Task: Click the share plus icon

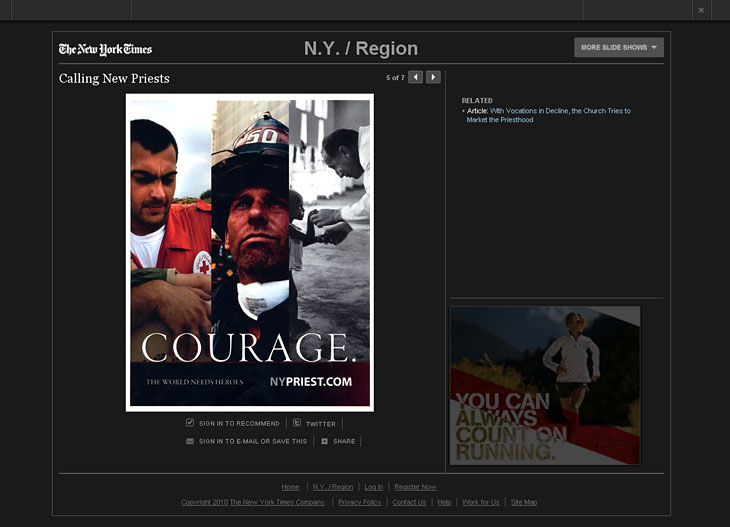Action: point(324,441)
